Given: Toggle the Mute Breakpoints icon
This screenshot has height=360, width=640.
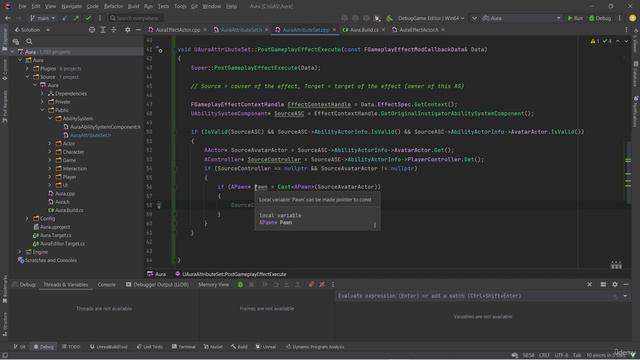Looking at the screenshot, I should [x=322, y=284].
